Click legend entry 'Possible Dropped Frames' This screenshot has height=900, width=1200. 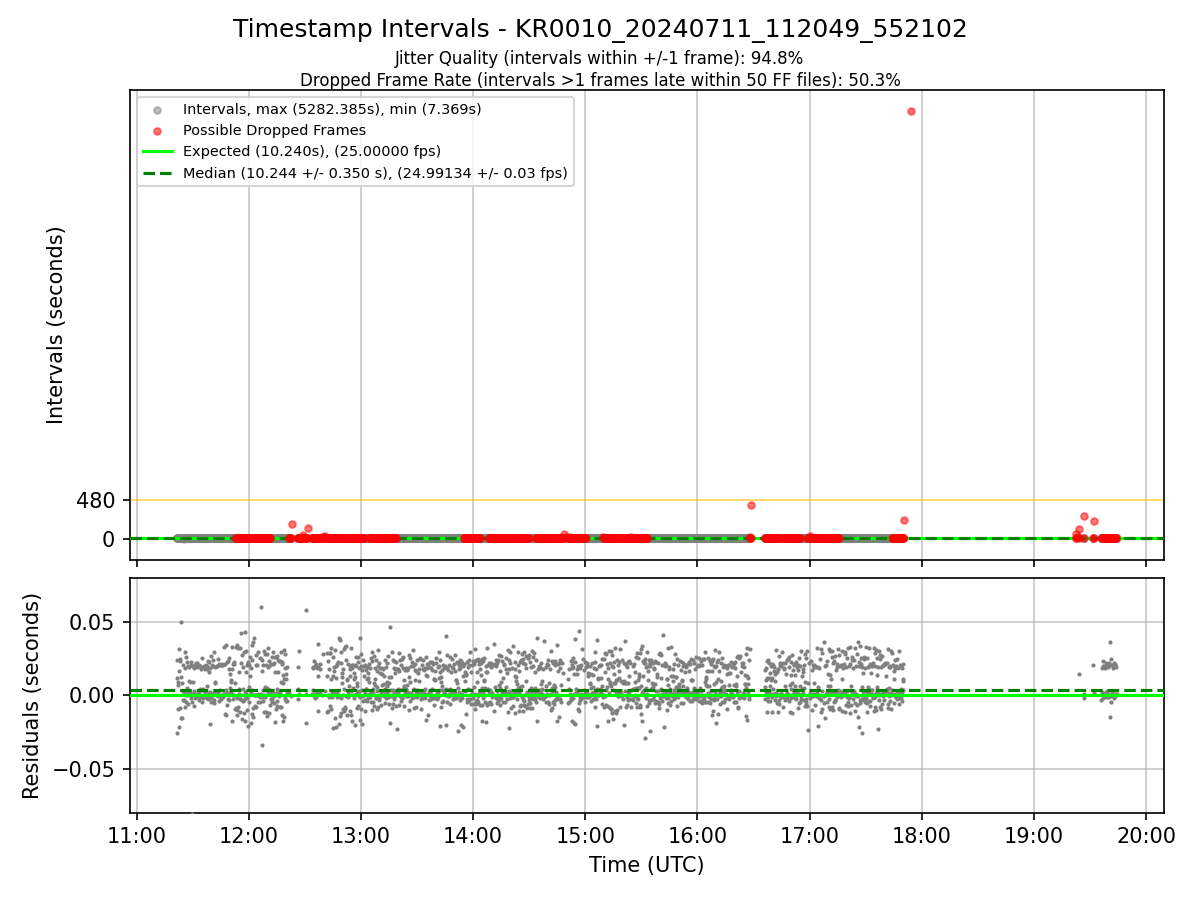274,130
